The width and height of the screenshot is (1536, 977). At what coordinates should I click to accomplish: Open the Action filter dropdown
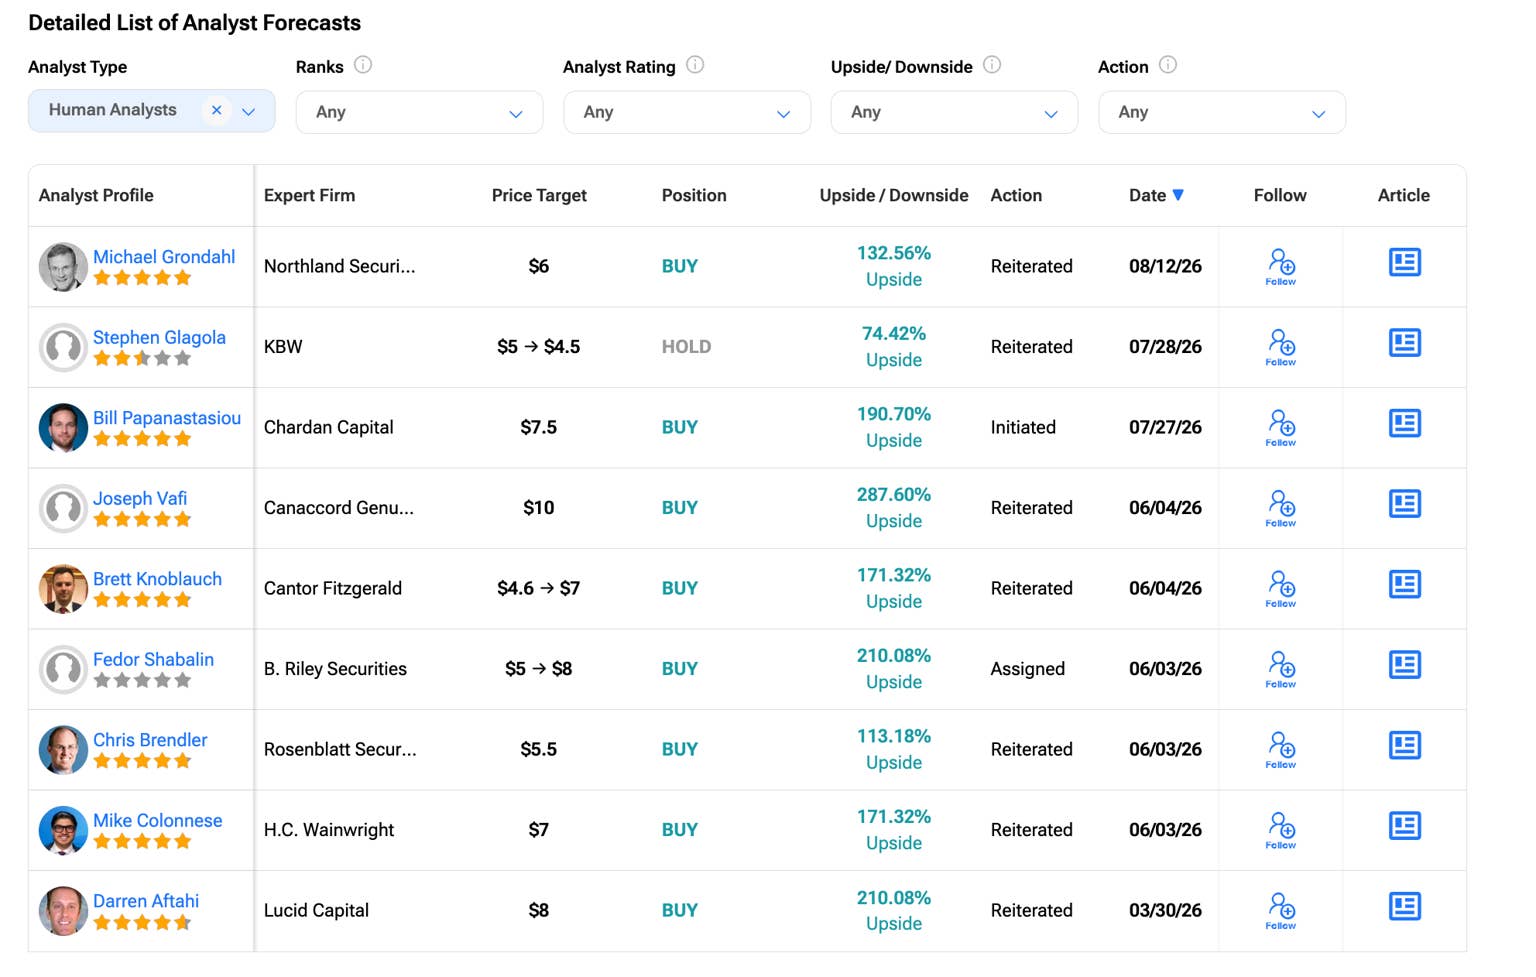click(x=1222, y=112)
